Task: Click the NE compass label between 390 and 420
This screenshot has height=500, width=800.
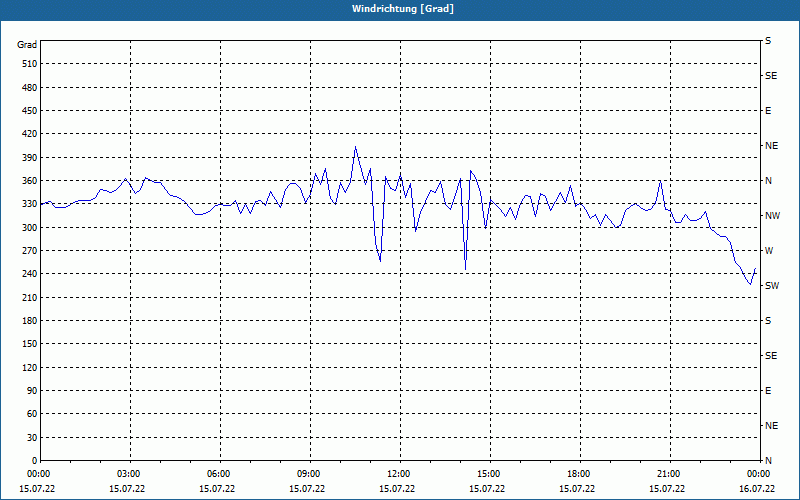Action: 771,146
